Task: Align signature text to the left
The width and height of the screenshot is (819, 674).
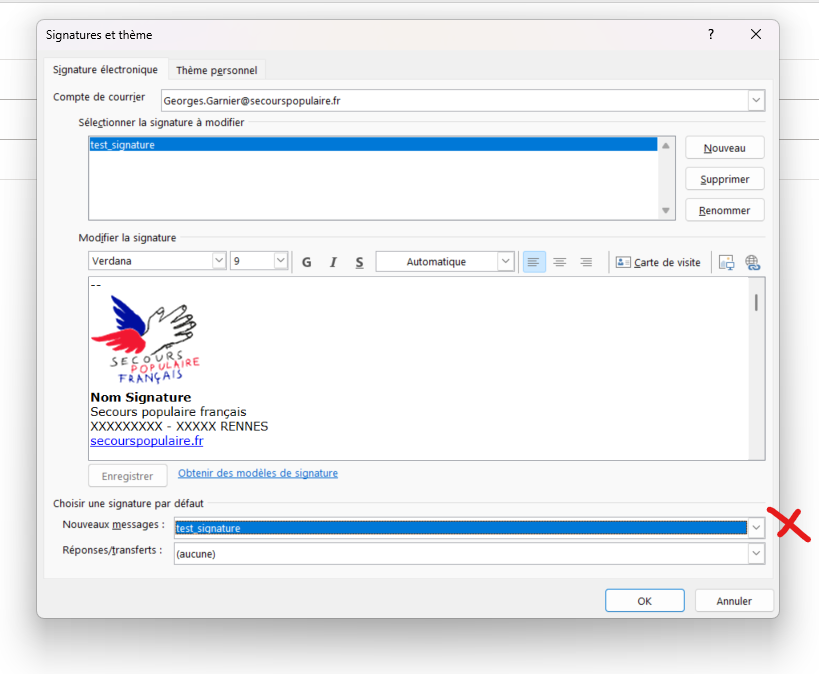Action: tap(534, 262)
